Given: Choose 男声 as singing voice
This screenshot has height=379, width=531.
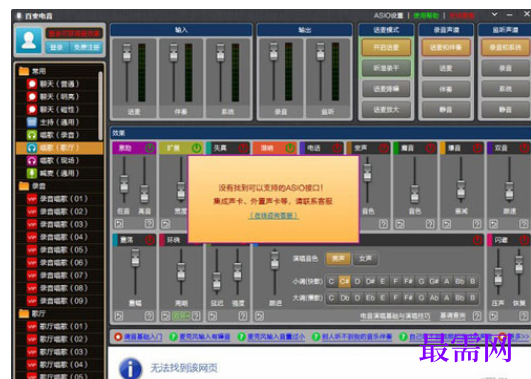Looking at the screenshot, I should (x=338, y=259).
